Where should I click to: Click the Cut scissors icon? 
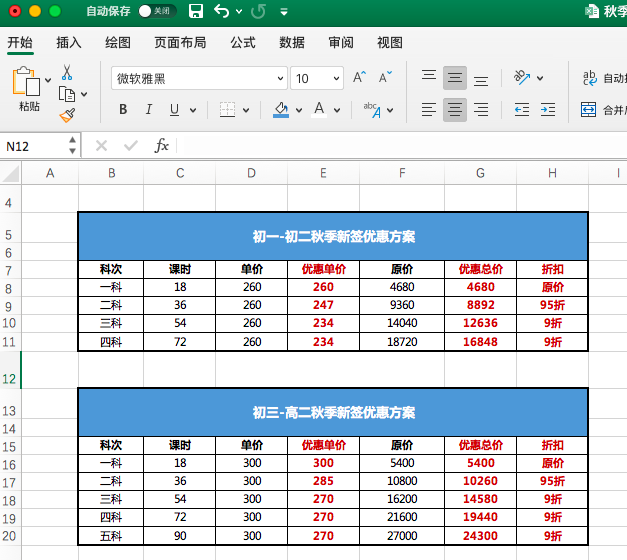67,73
